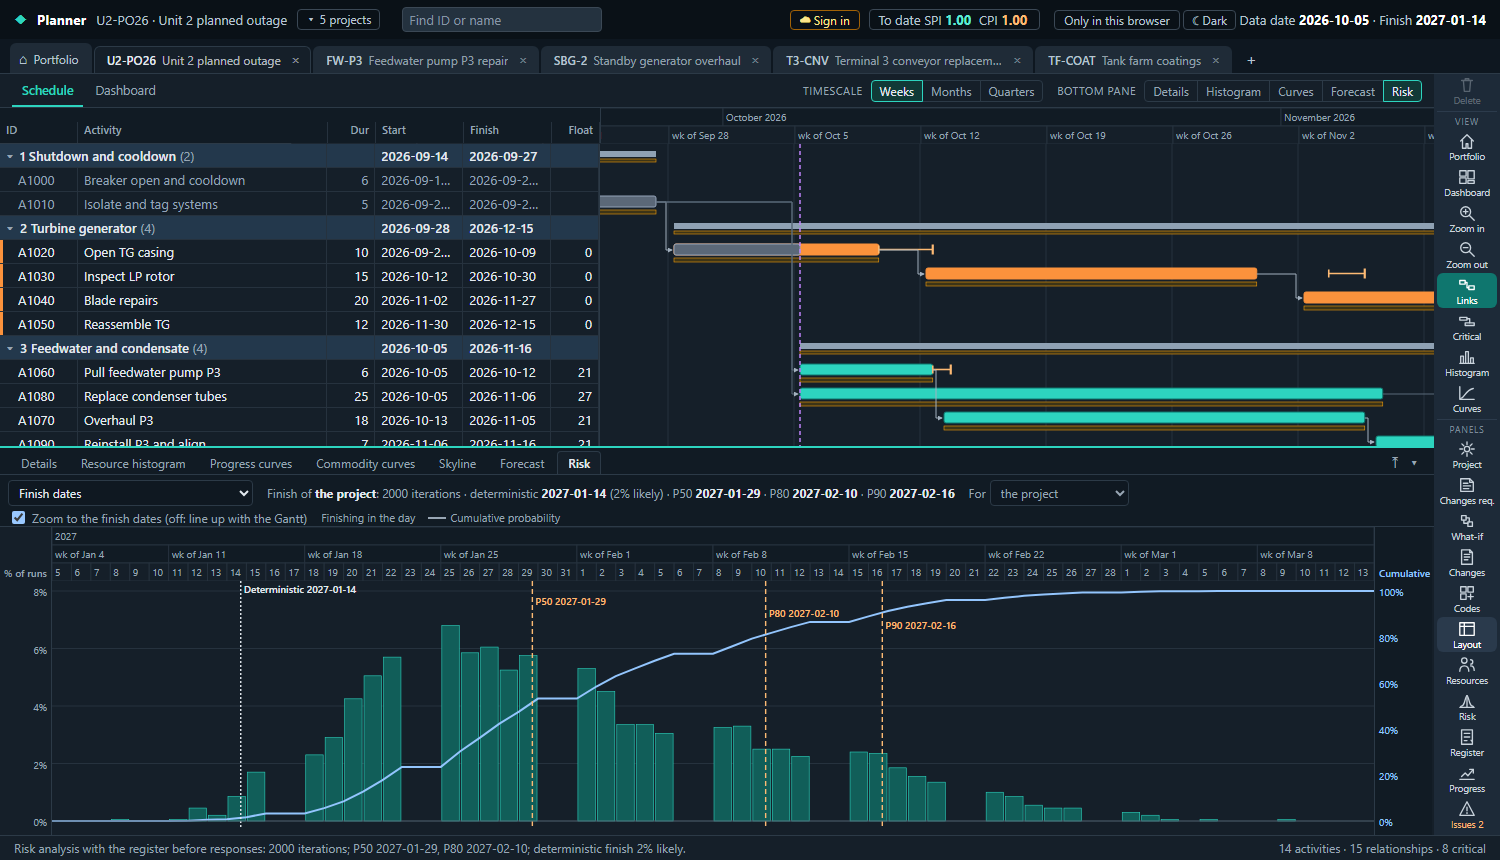Set timescale to Months

coord(951,91)
